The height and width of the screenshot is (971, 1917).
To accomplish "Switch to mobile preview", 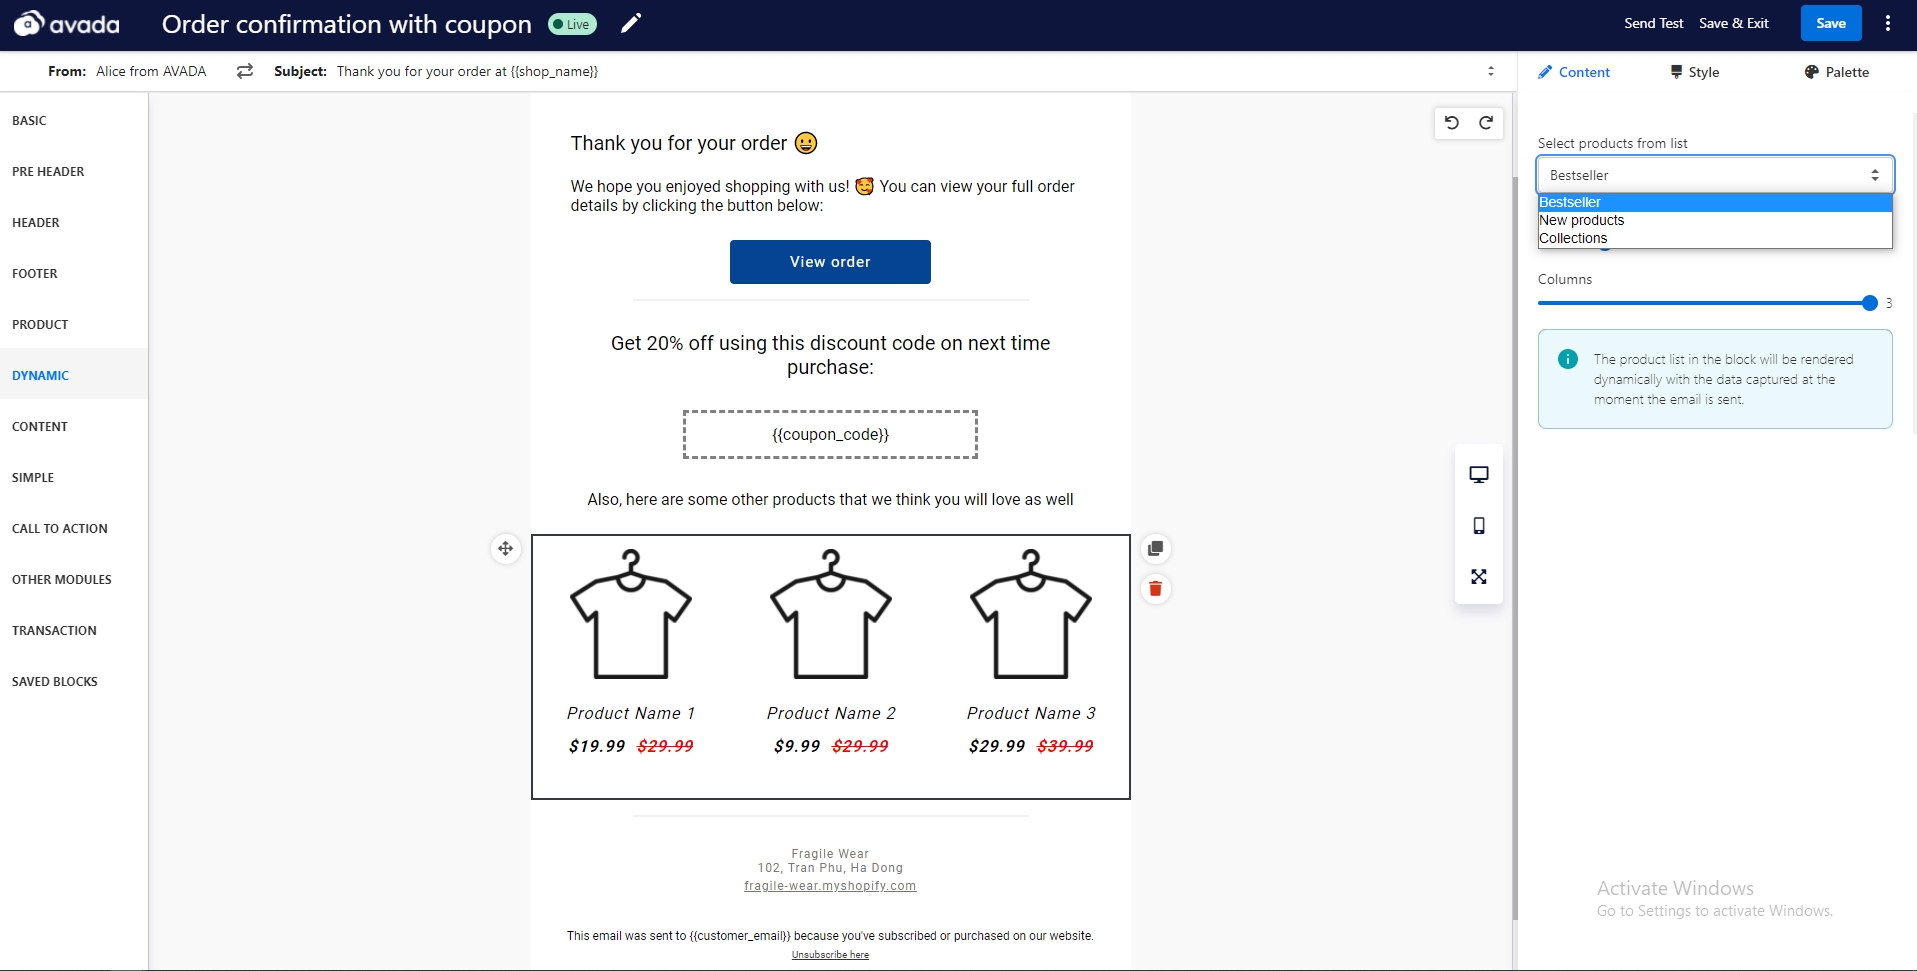I will (1479, 526).
